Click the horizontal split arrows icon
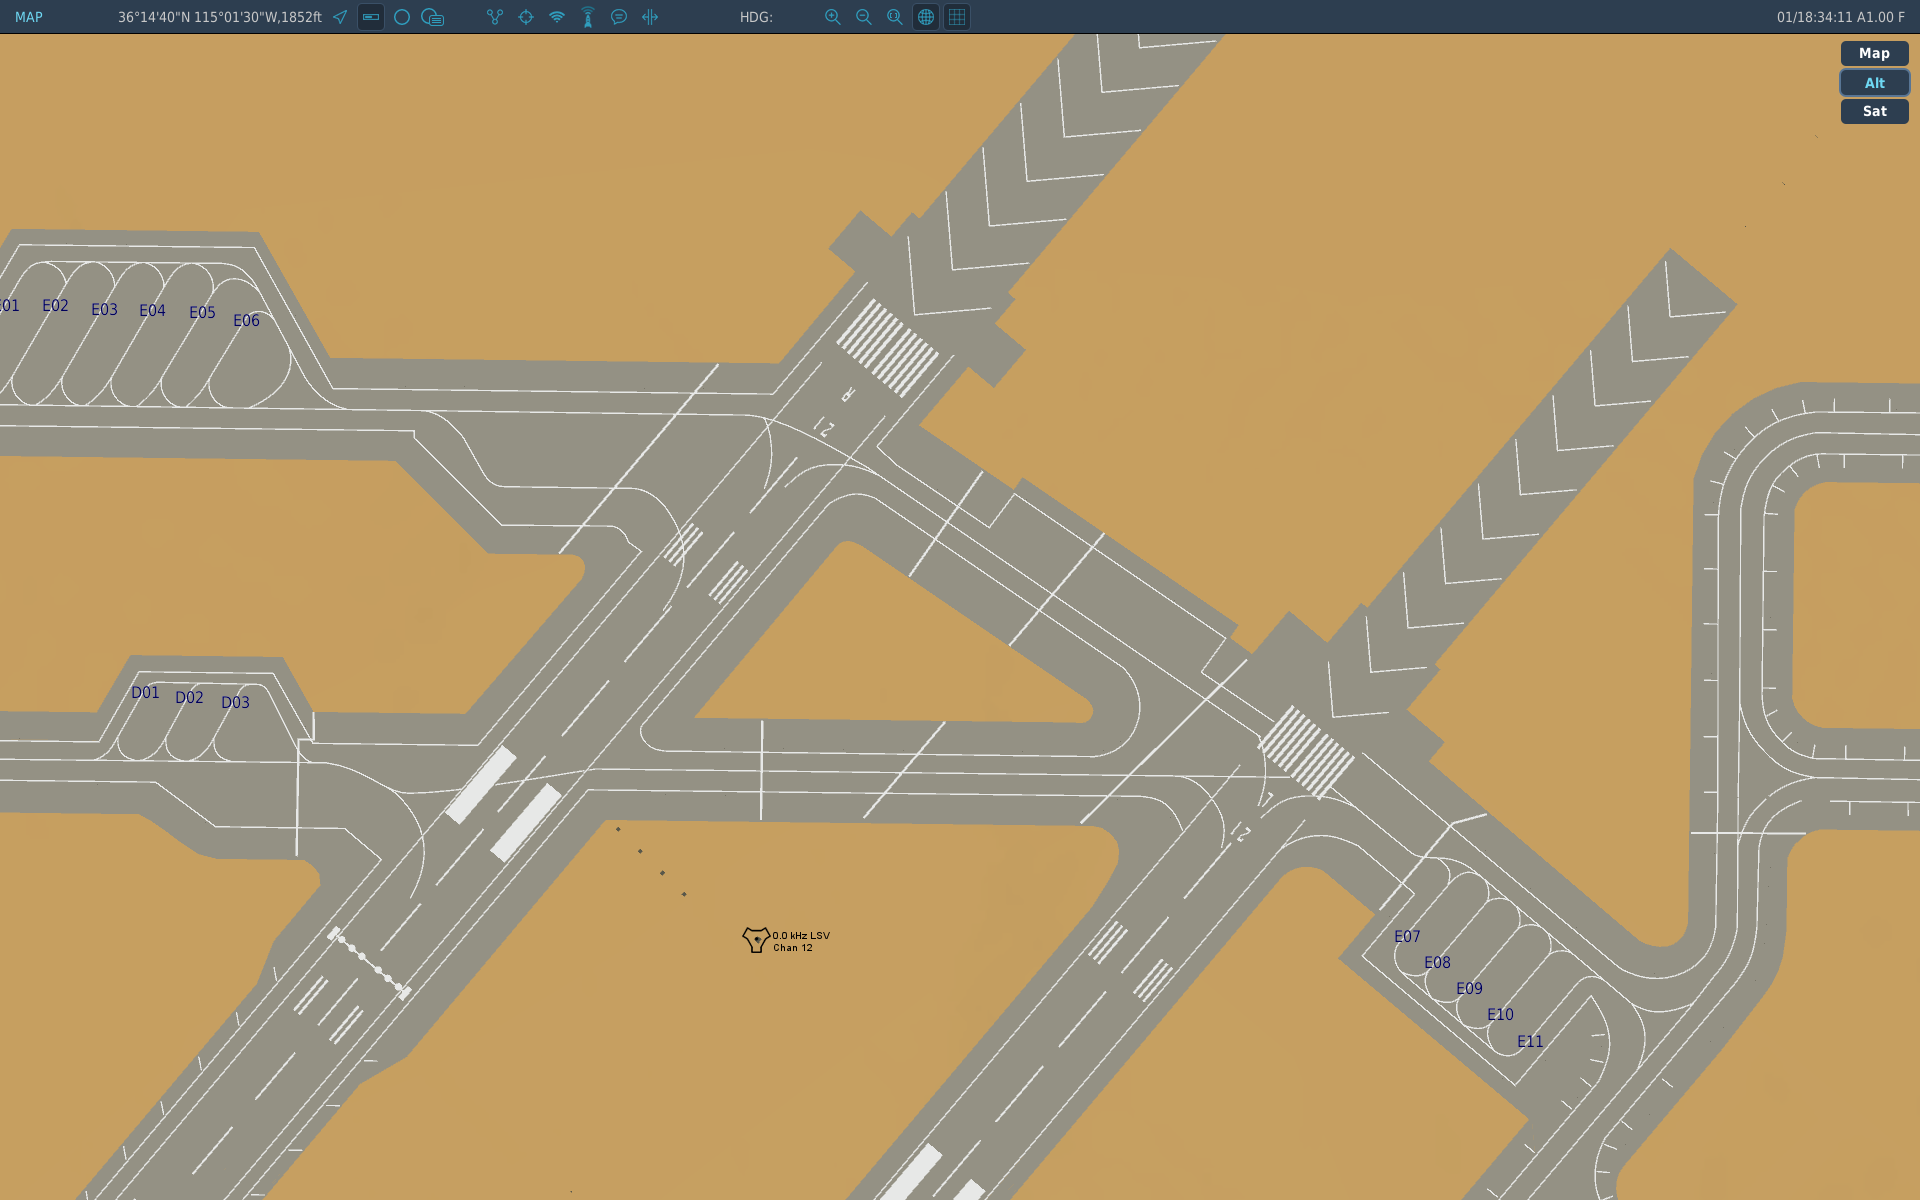The height and width of the screenshot is (1200, 1920). pos(650,17)
